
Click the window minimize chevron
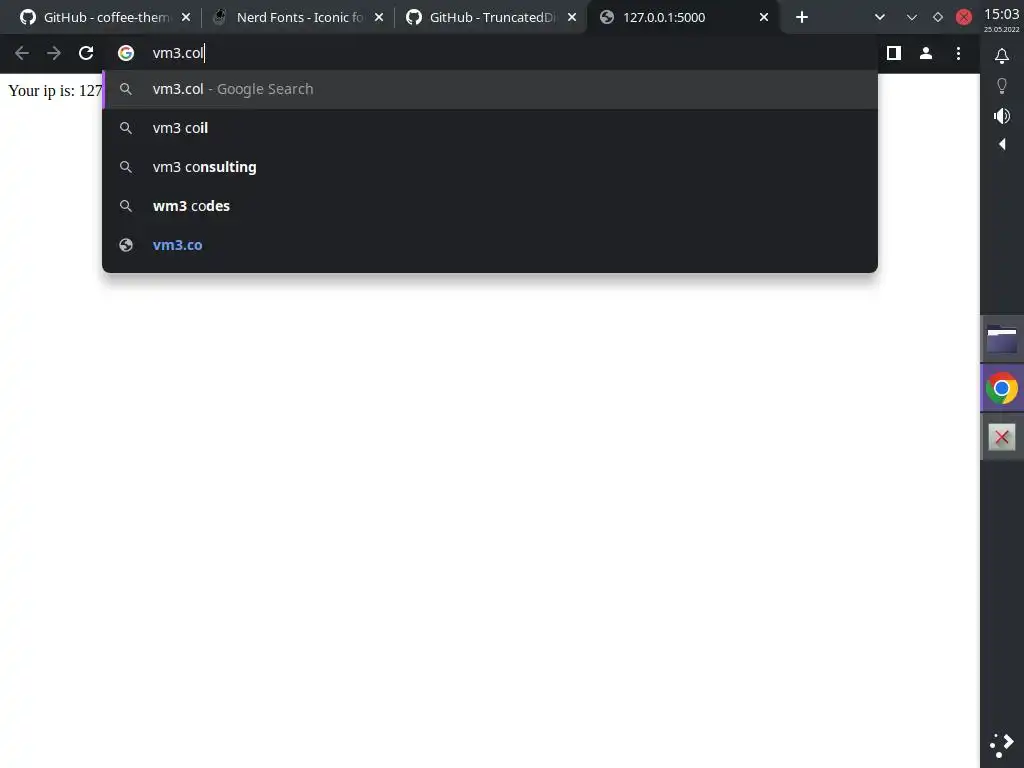click(912, 18)
